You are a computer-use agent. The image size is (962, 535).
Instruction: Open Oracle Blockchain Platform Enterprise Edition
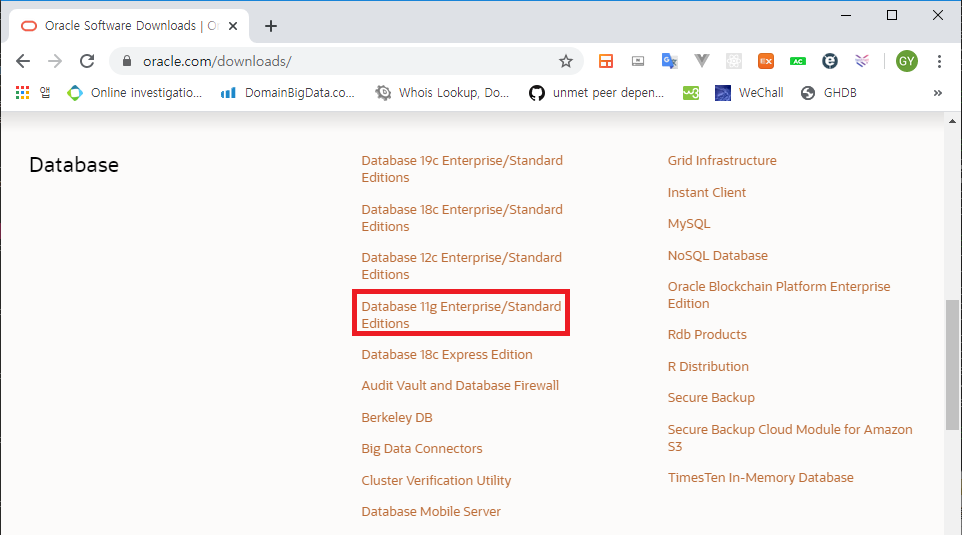tap(779, 295)
